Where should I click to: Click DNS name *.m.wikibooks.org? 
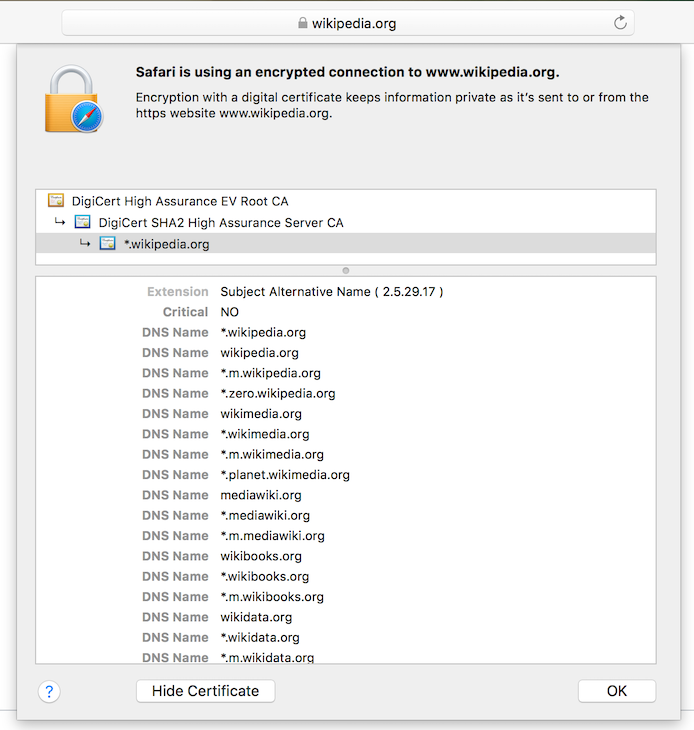272,597
